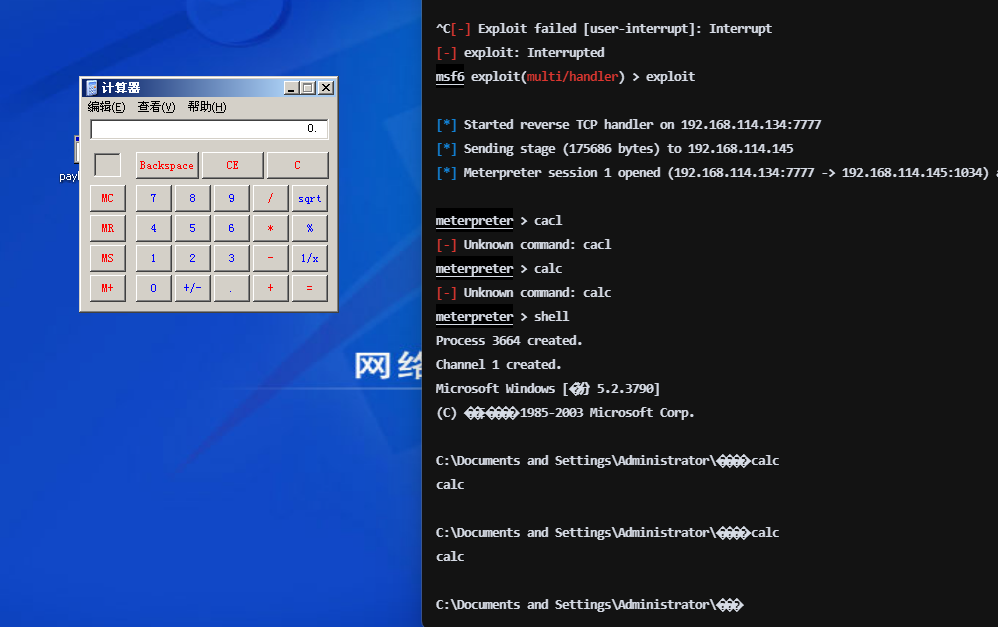Click '1985-2003 Microsoft Corp.' line
The width and height of the screenshot is (998, 627).
pos(565,413)
